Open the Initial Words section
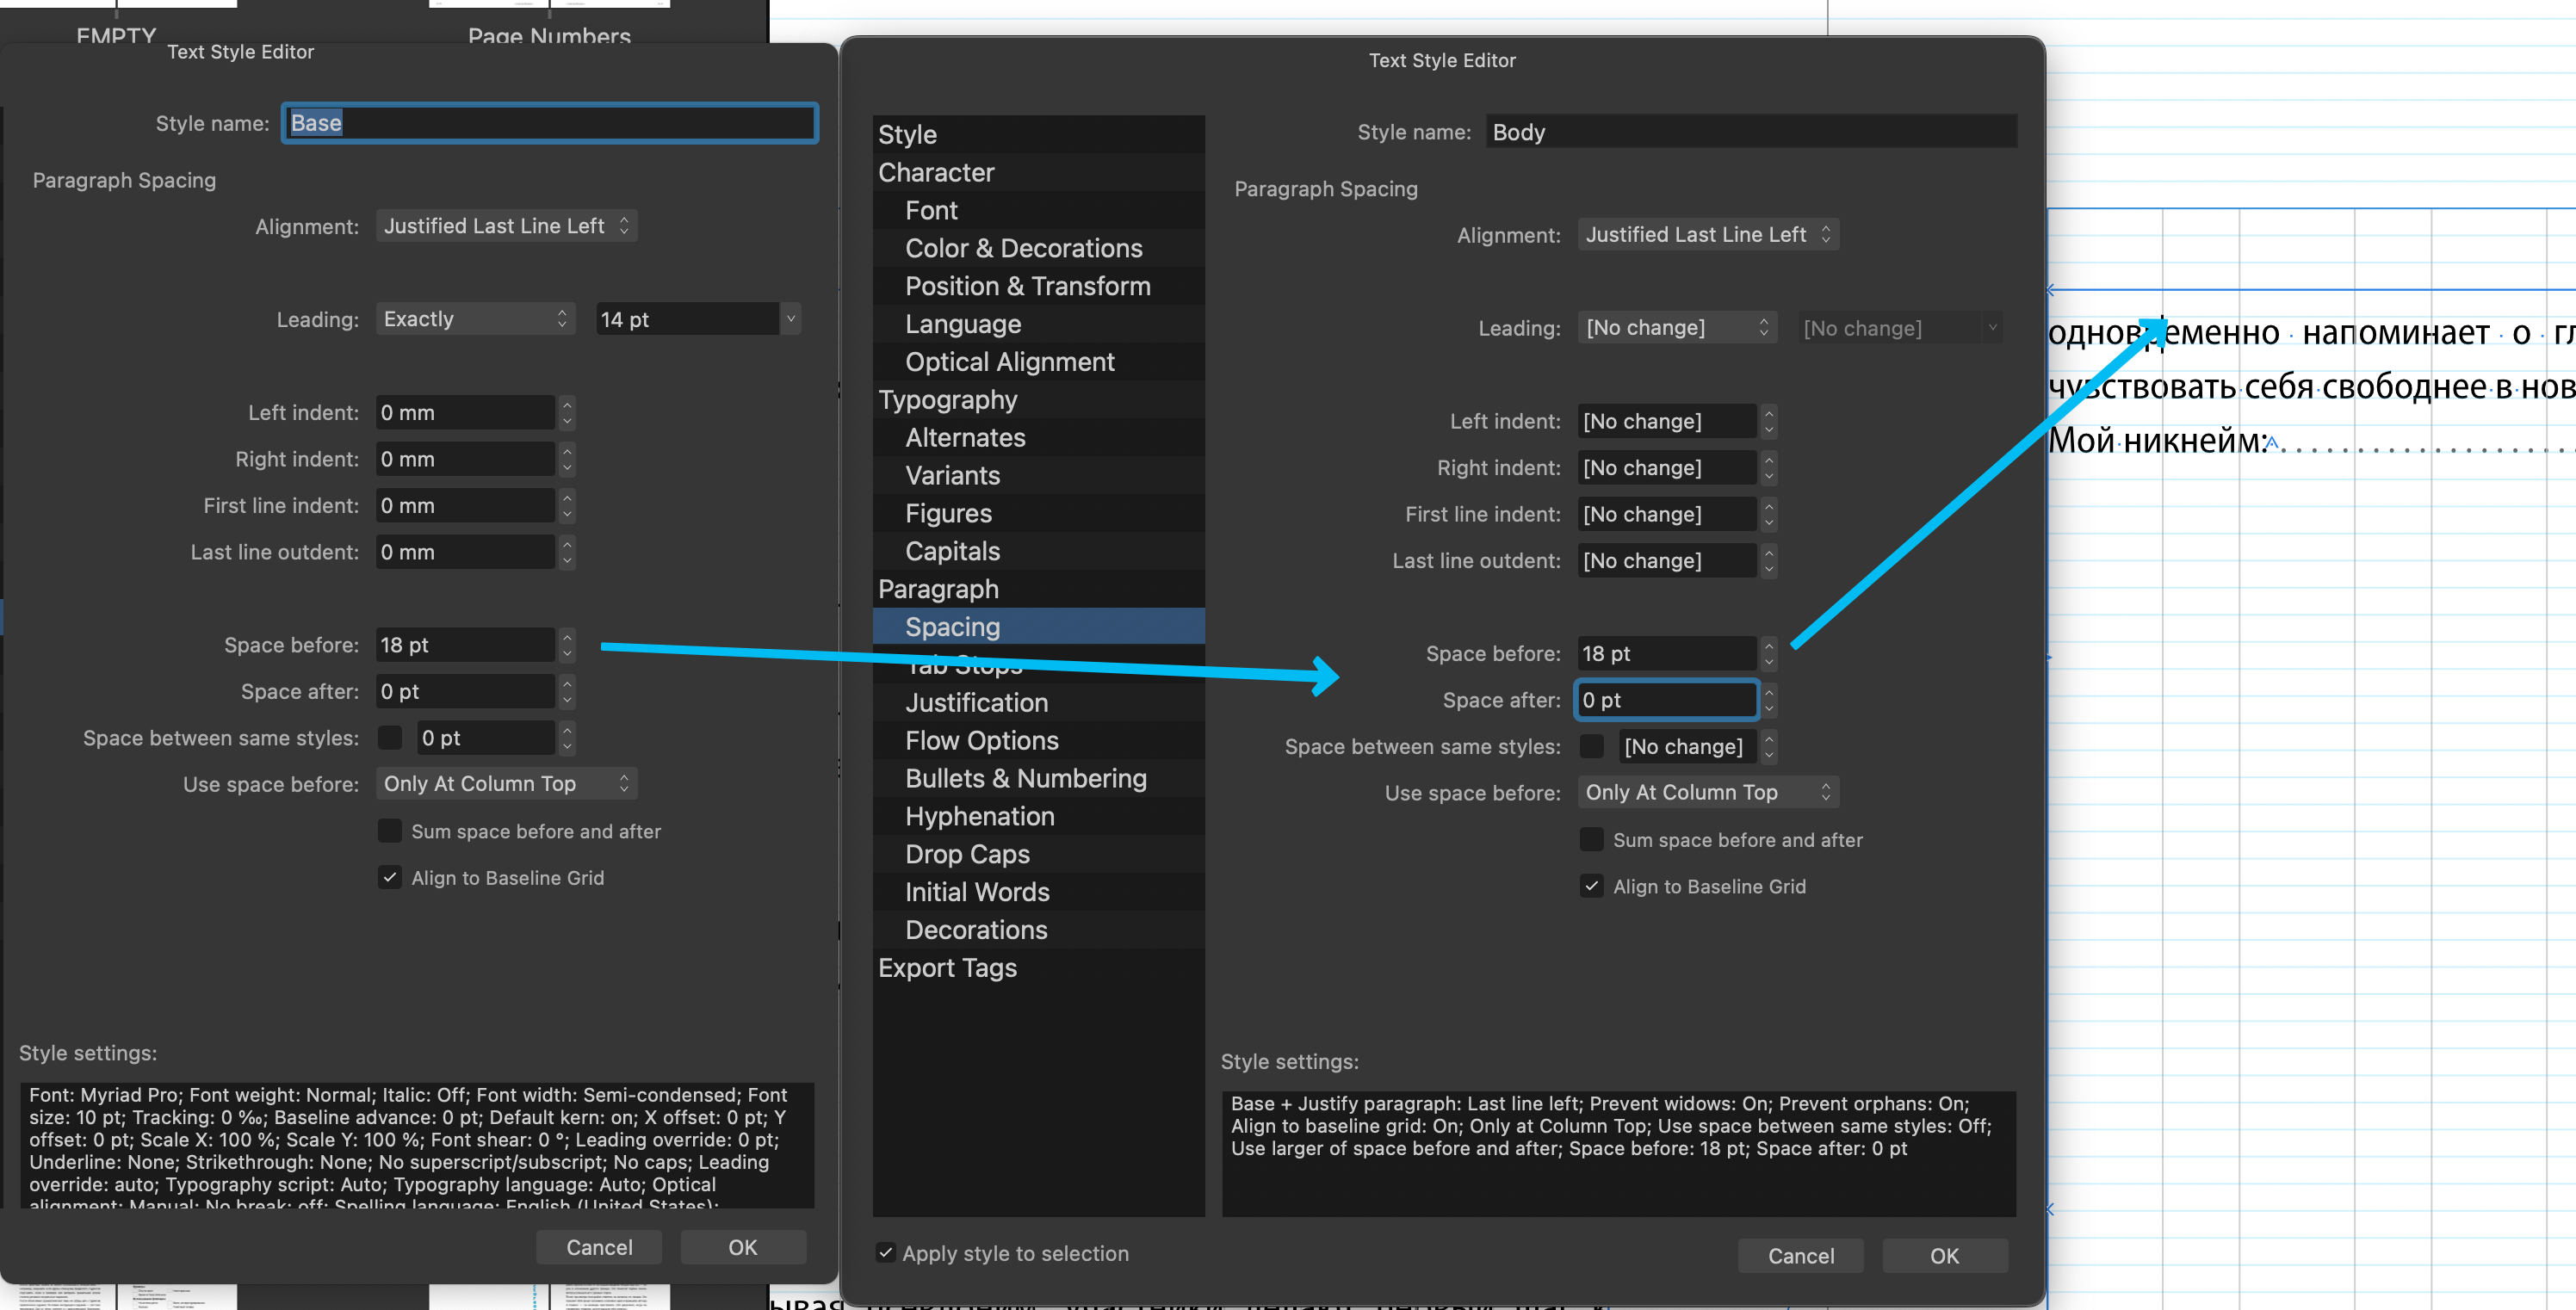This screenshot has width=2576, height=1310. (1038, 892)
